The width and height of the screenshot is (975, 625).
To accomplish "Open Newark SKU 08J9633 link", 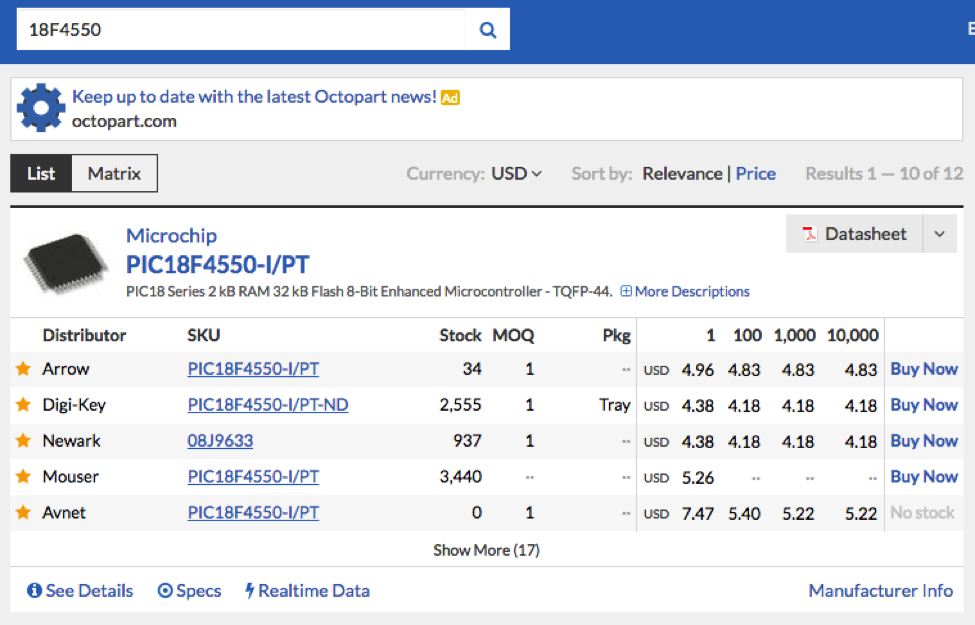I will (220, 441).
